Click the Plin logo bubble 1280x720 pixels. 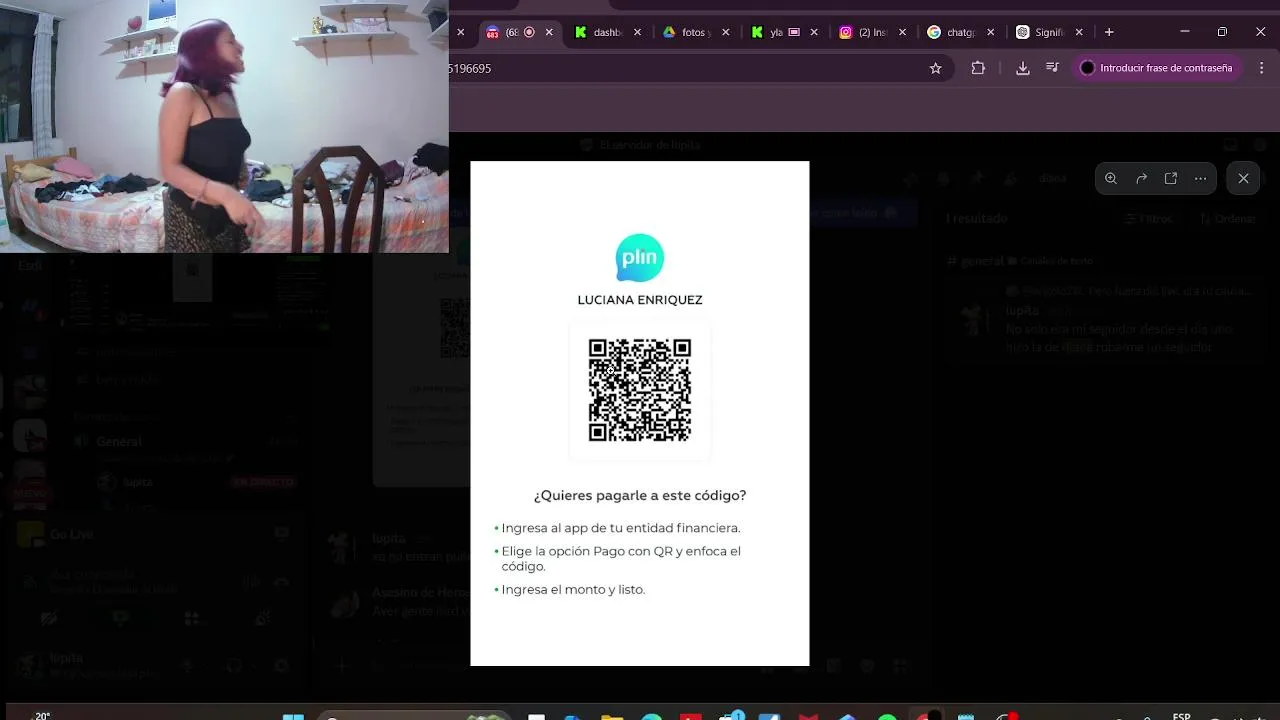point(640,258)
